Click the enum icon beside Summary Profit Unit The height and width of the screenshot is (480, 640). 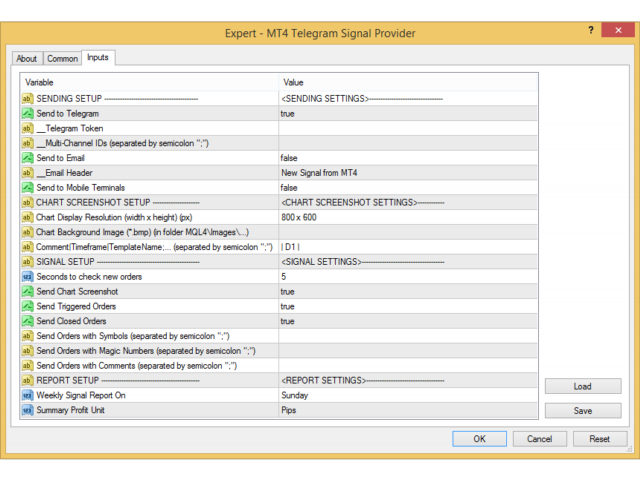[x=27, y=410]
